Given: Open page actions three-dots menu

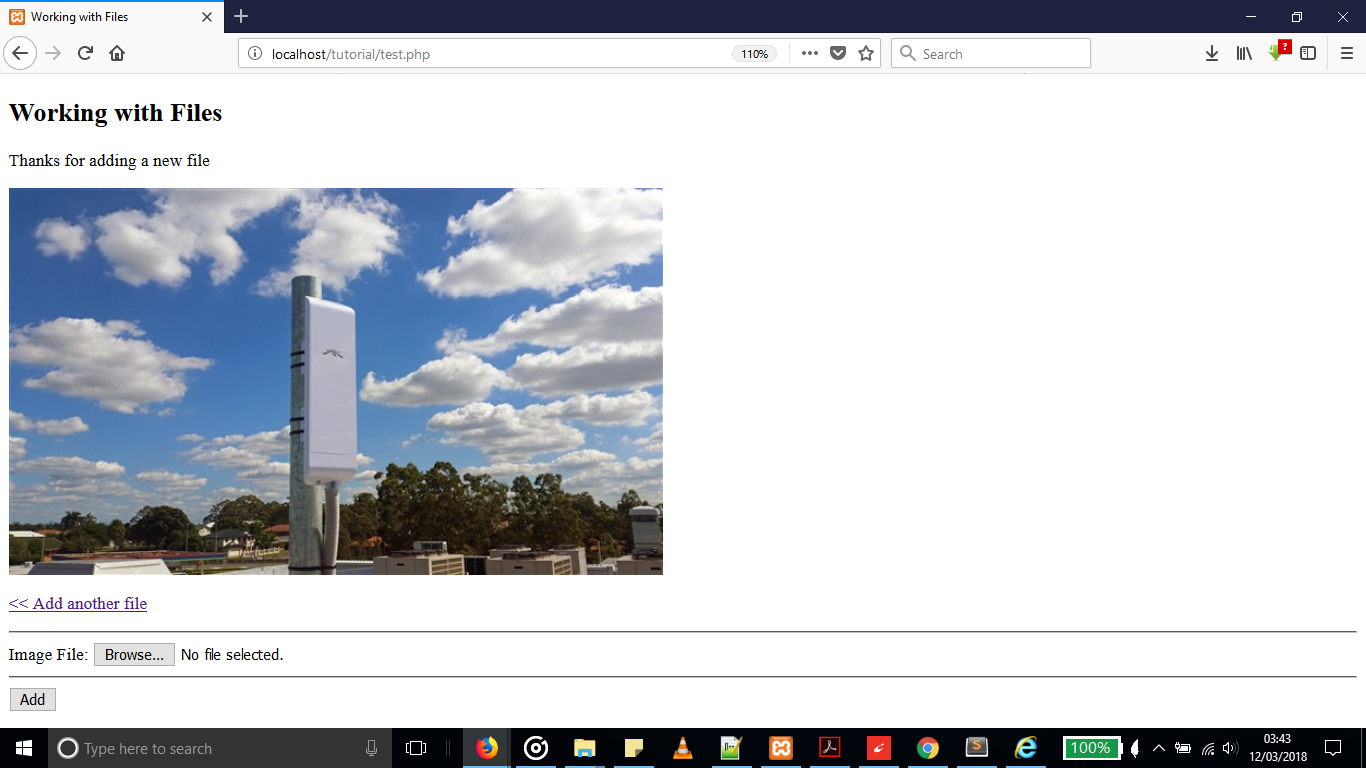Looking at the screenshot, I should point(810,53).
